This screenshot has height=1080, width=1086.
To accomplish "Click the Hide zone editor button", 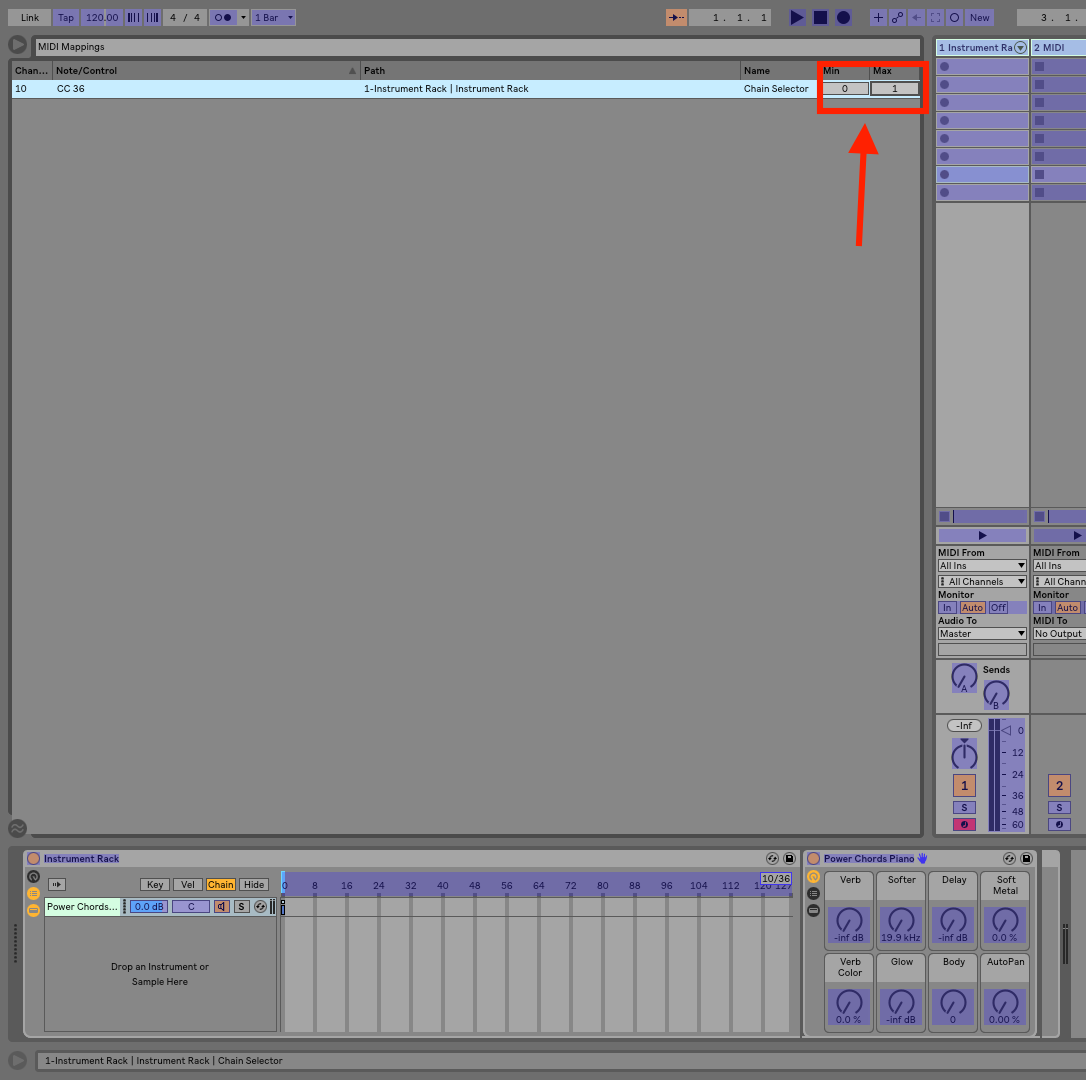I will (x=254, y=885).
